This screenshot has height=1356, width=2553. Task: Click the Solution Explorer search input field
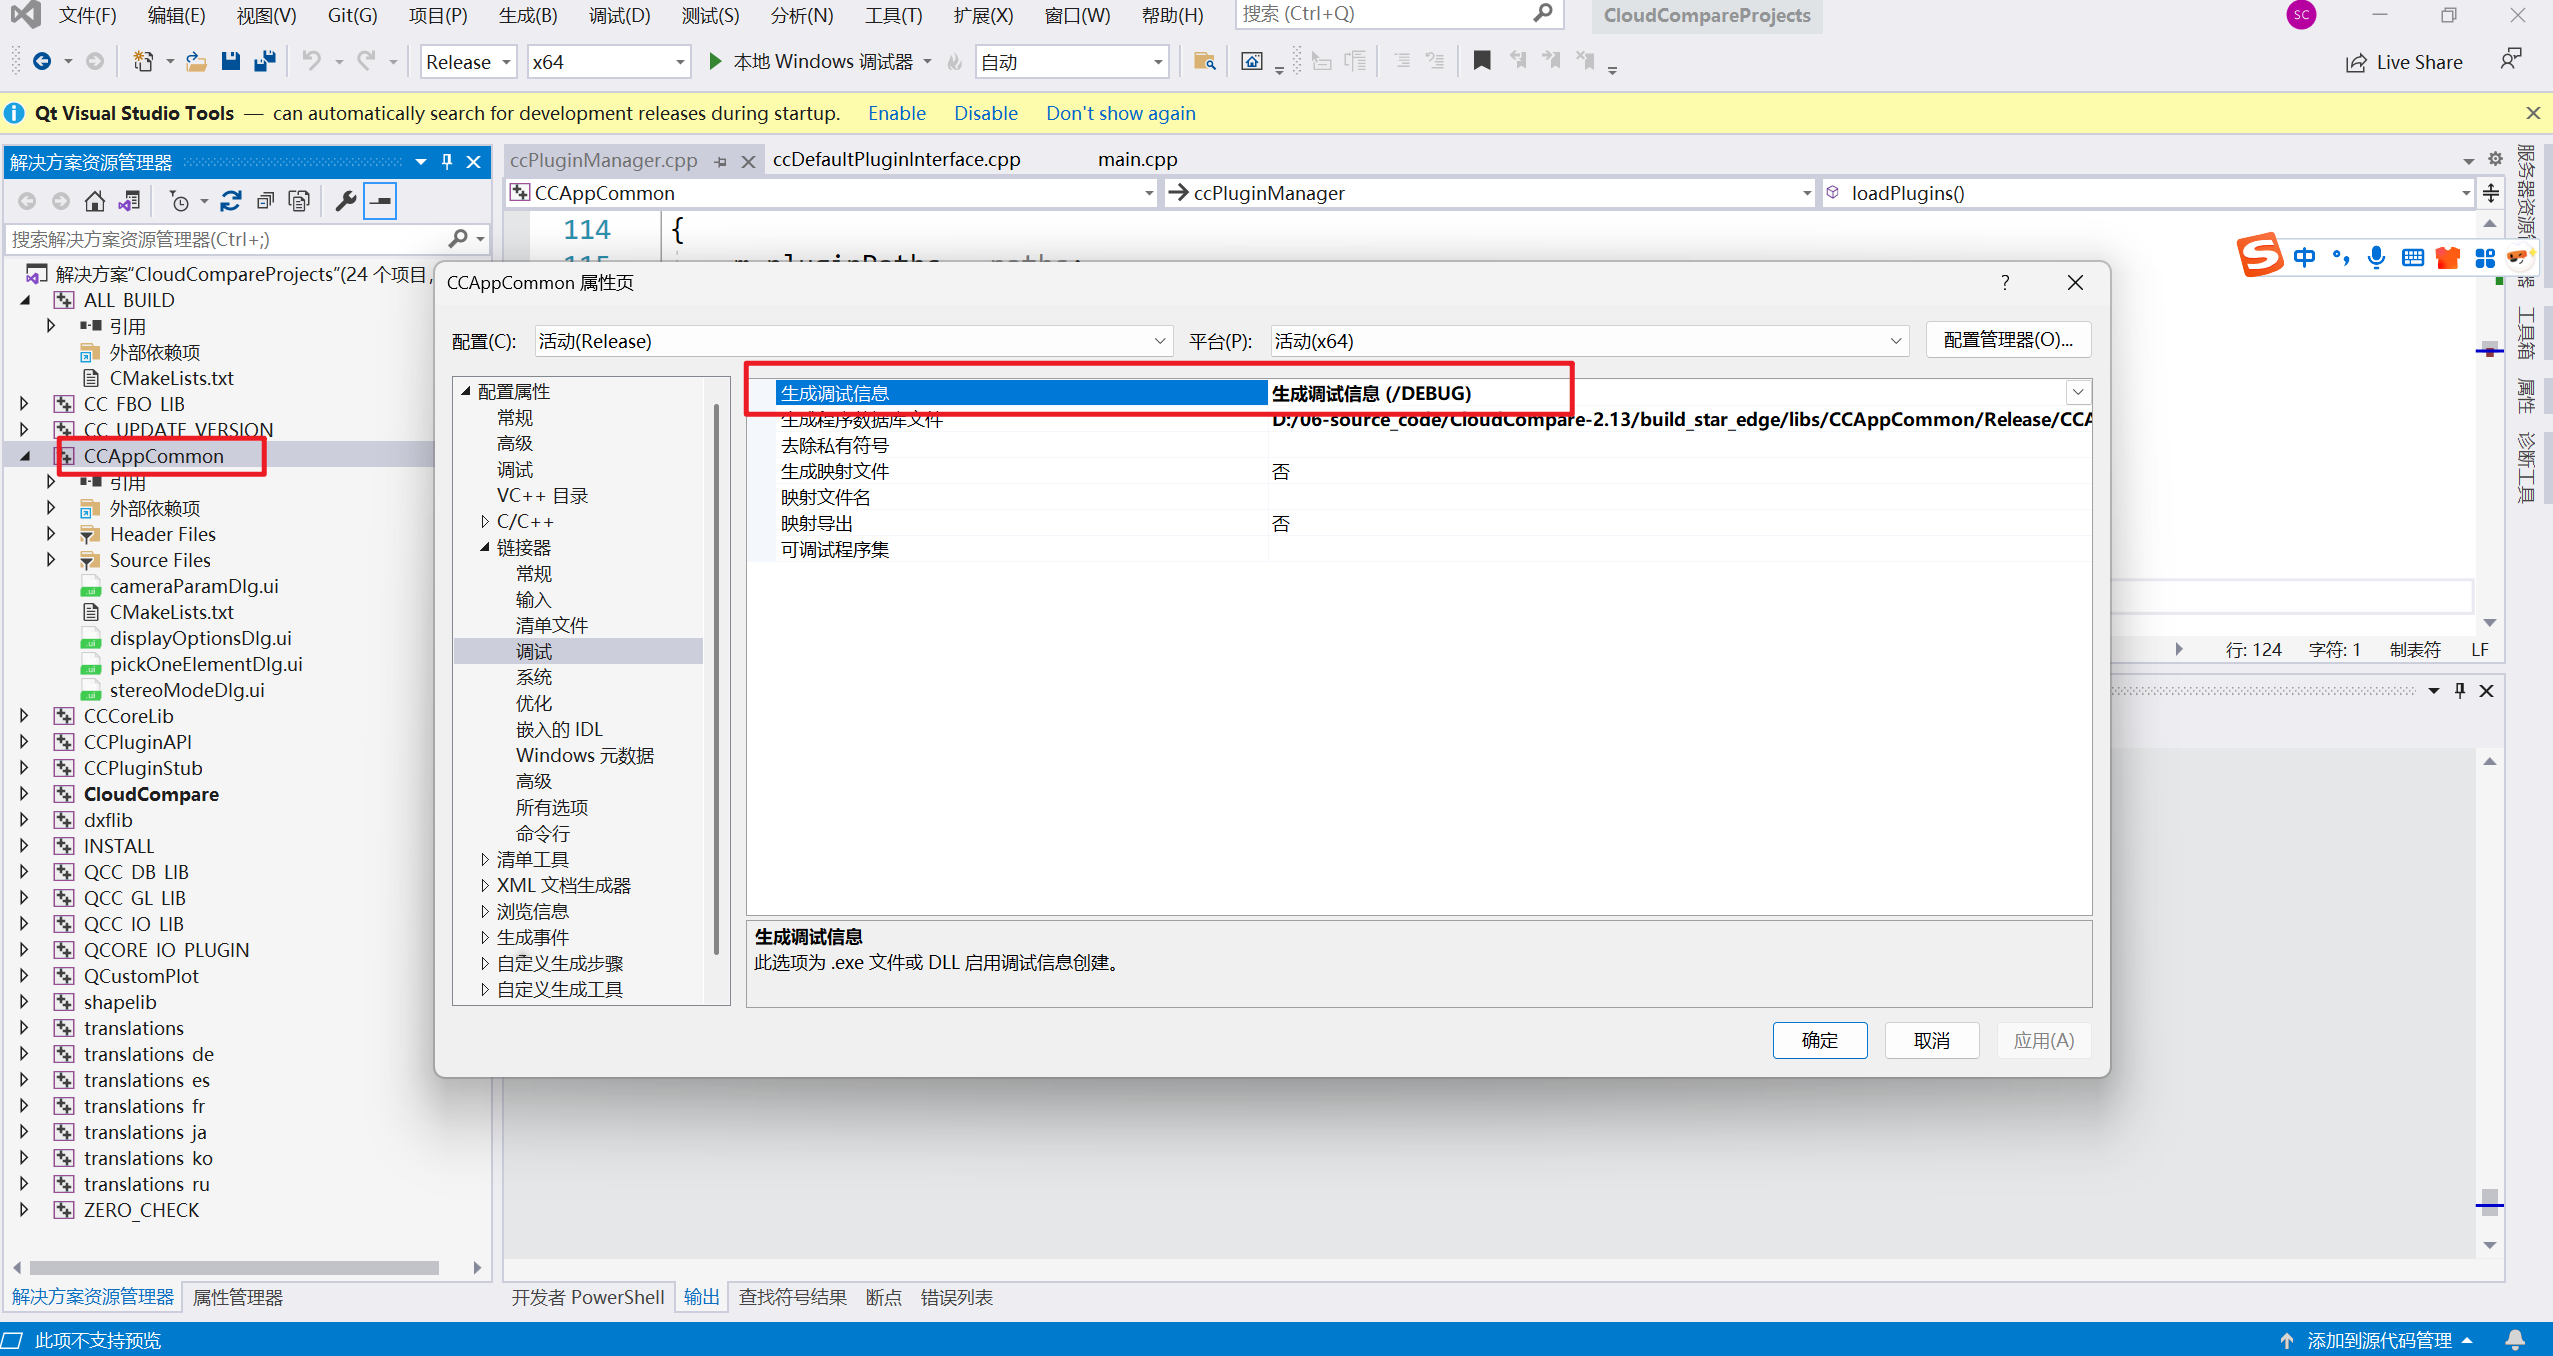[x=228, y=239]
